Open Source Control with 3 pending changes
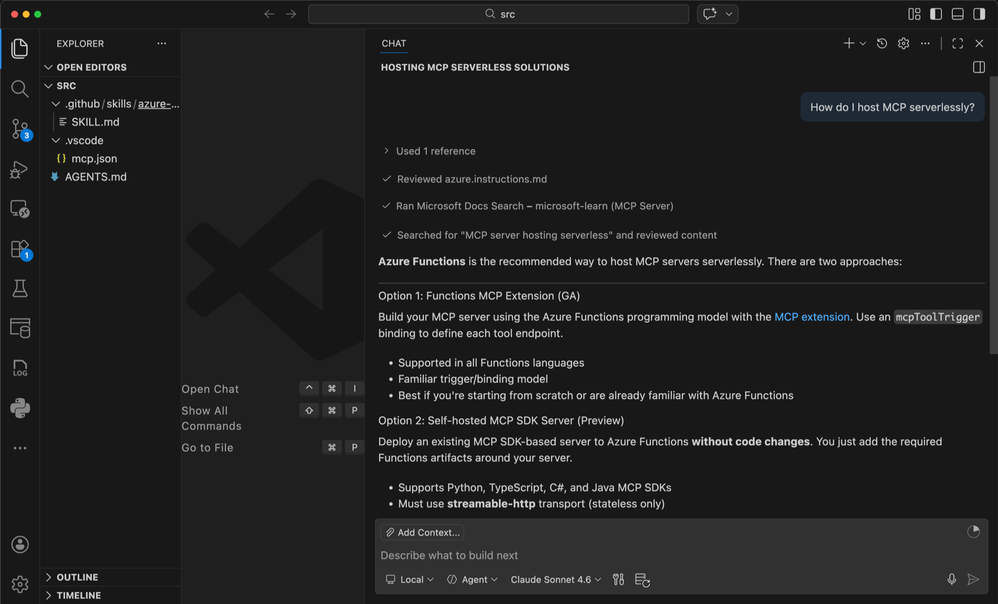This screenshot has width=998, height=604. [x=19, y=128]
